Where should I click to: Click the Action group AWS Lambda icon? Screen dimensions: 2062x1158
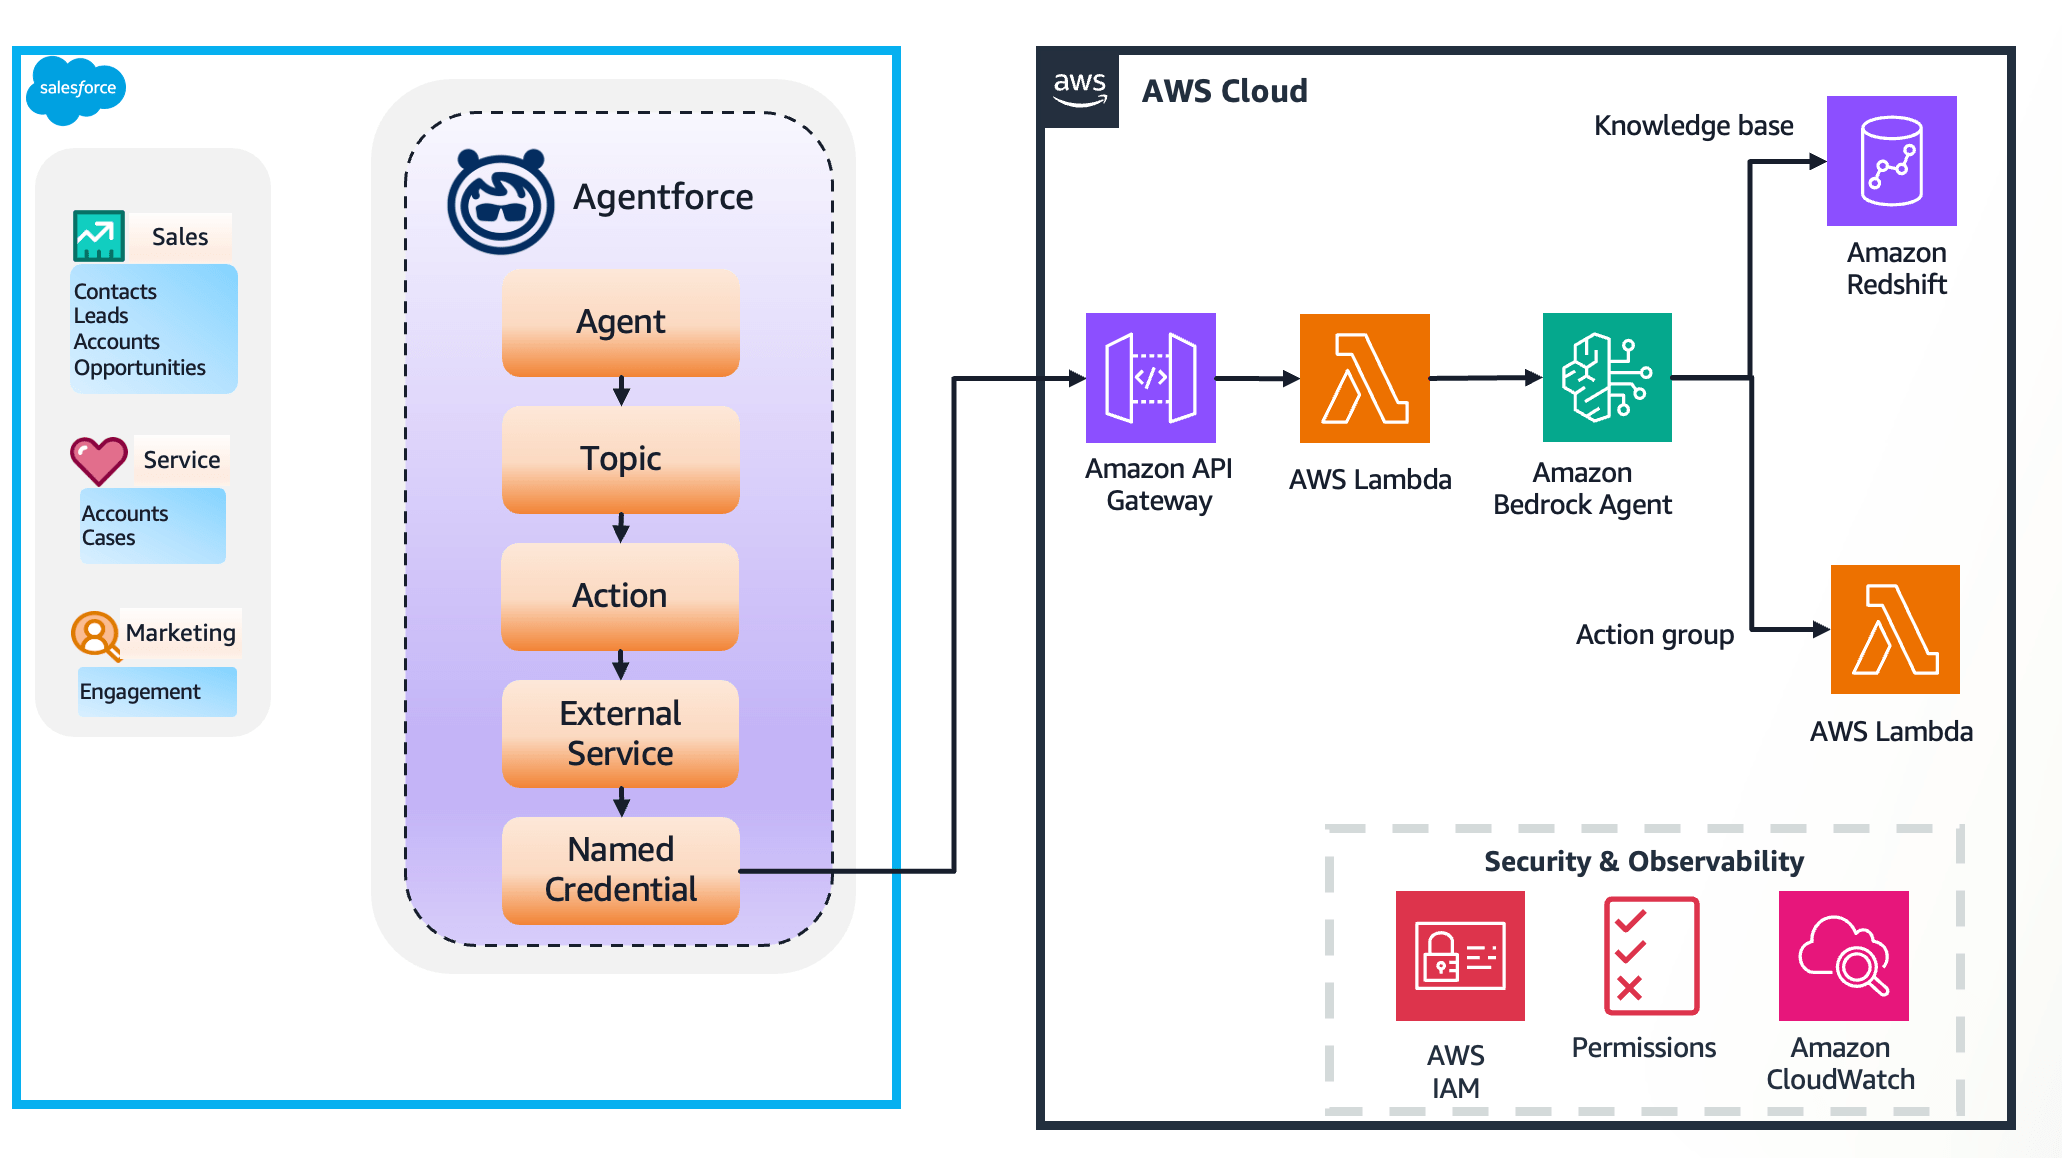(x=1894, y=629)
